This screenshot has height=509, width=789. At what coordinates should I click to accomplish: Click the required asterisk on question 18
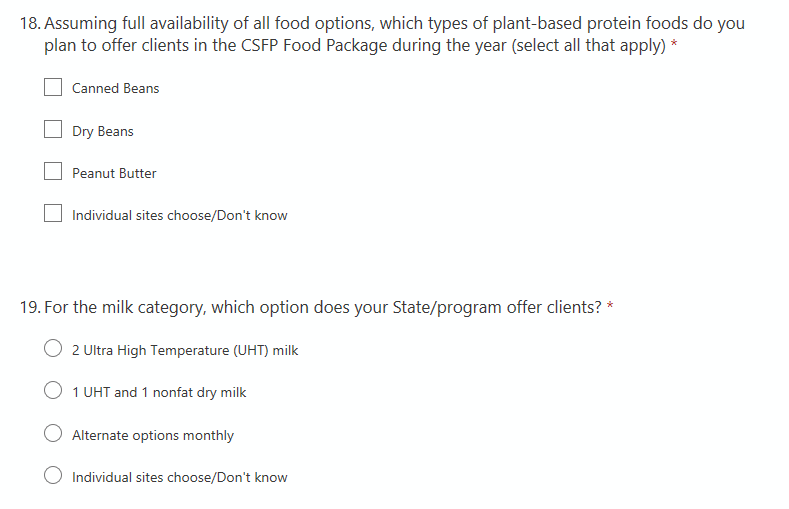coord(674,46)
